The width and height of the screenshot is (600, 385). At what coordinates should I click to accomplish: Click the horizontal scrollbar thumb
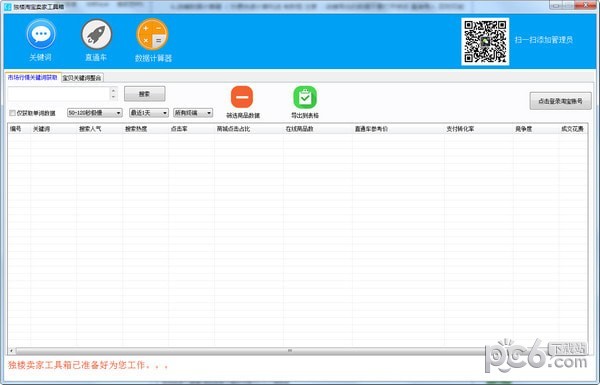290,351
